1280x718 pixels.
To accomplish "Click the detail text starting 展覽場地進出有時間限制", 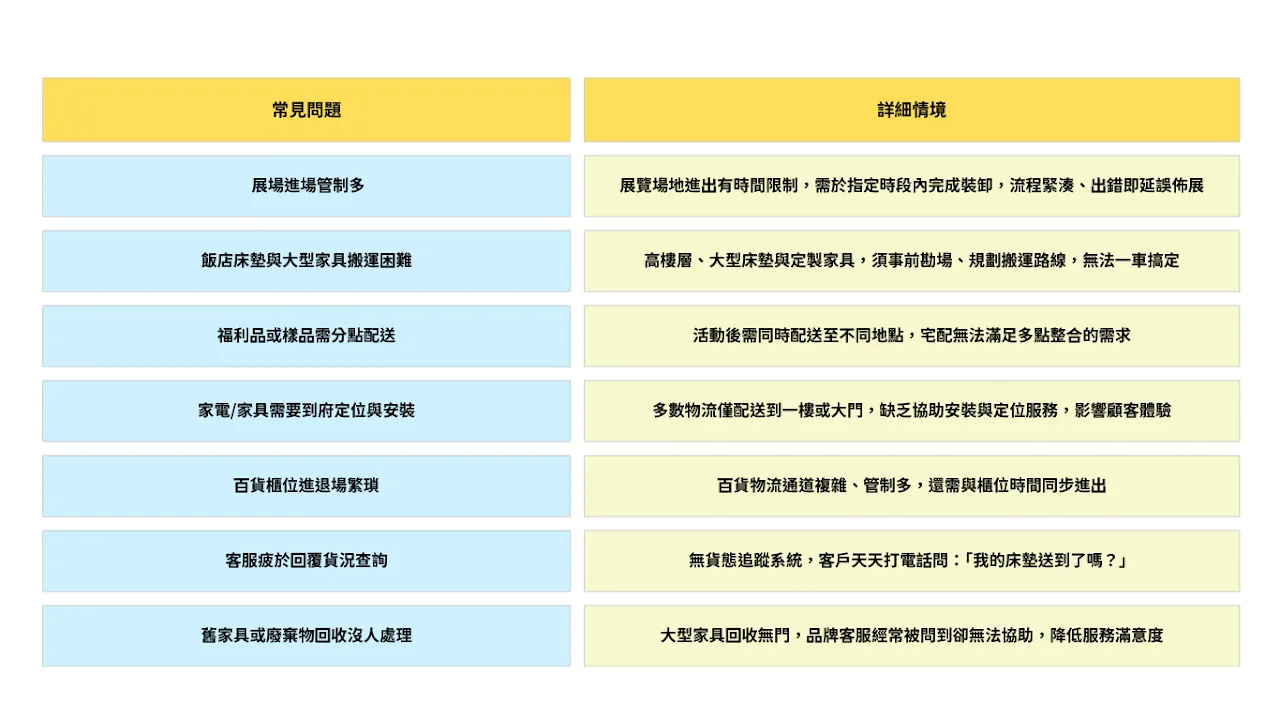I will (x=912, y=186).
